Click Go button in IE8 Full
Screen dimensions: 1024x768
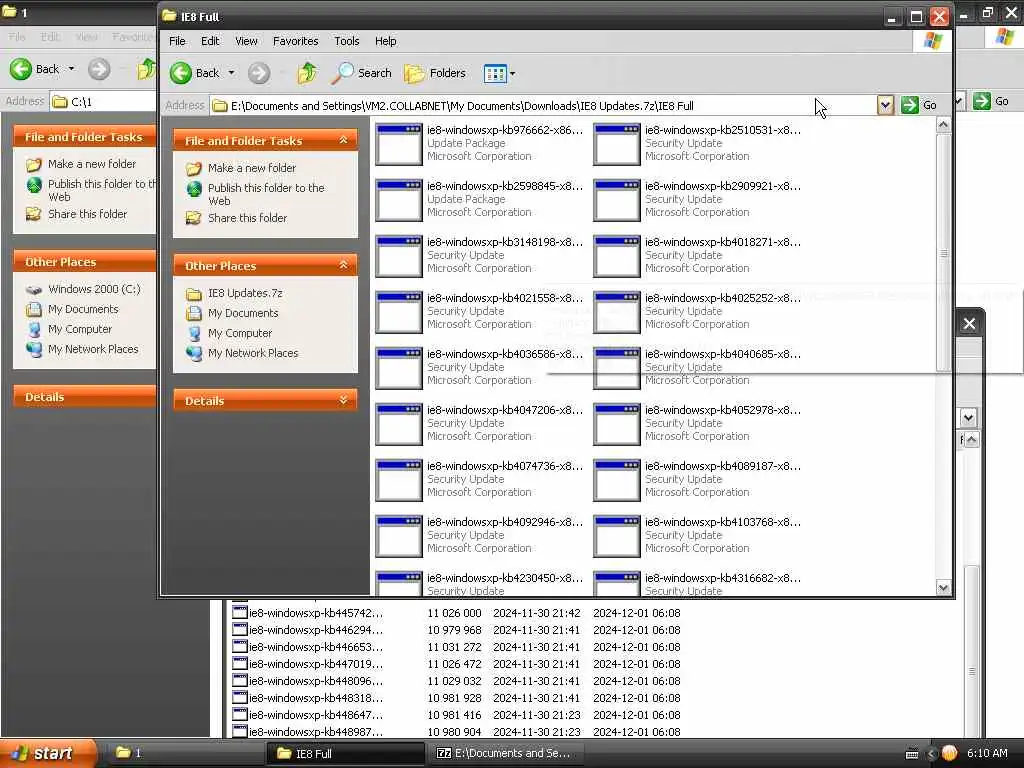920,105
